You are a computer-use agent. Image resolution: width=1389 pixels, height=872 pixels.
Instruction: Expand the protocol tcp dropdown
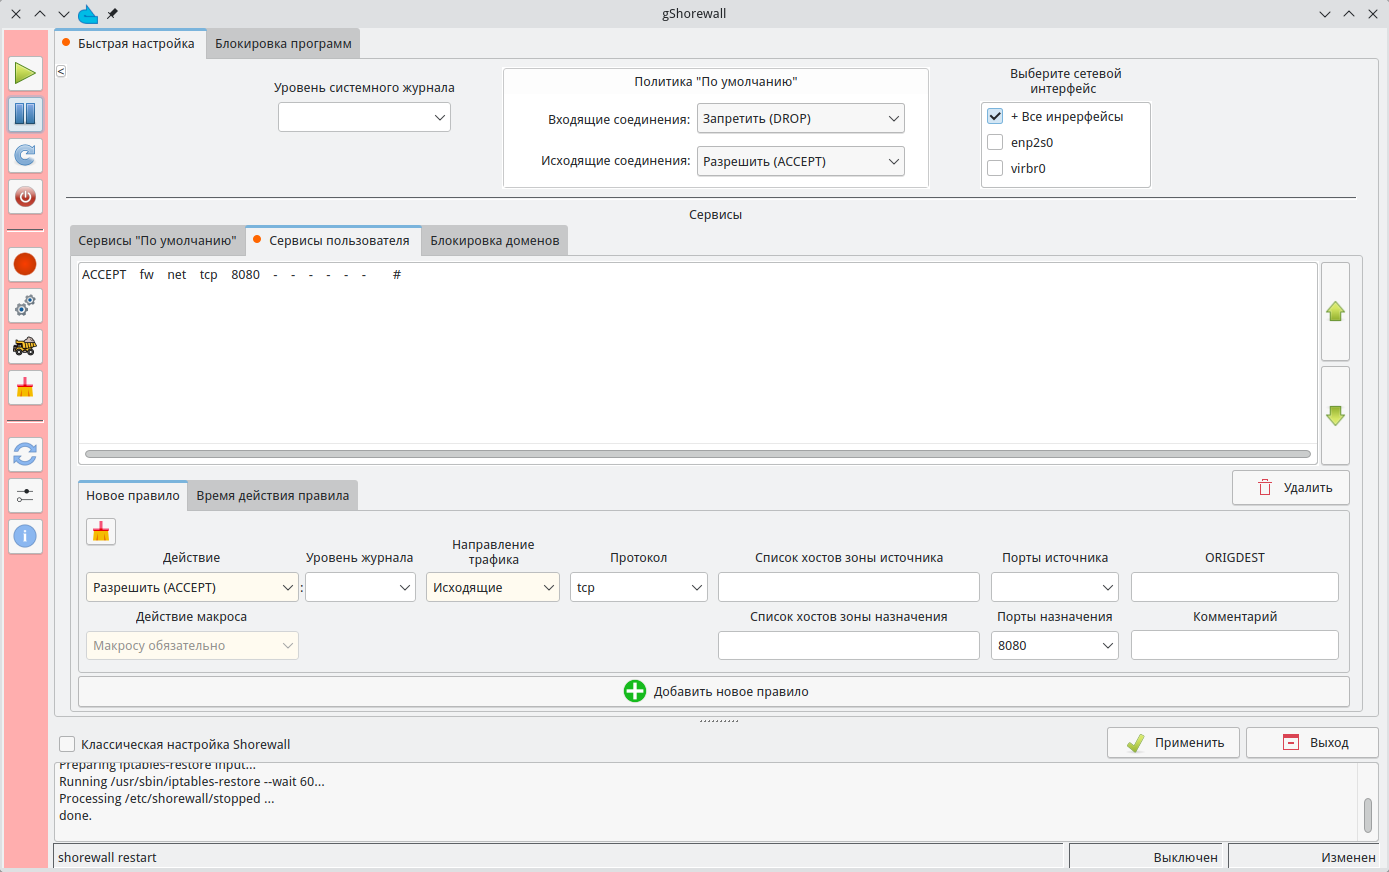coord(639,587)
